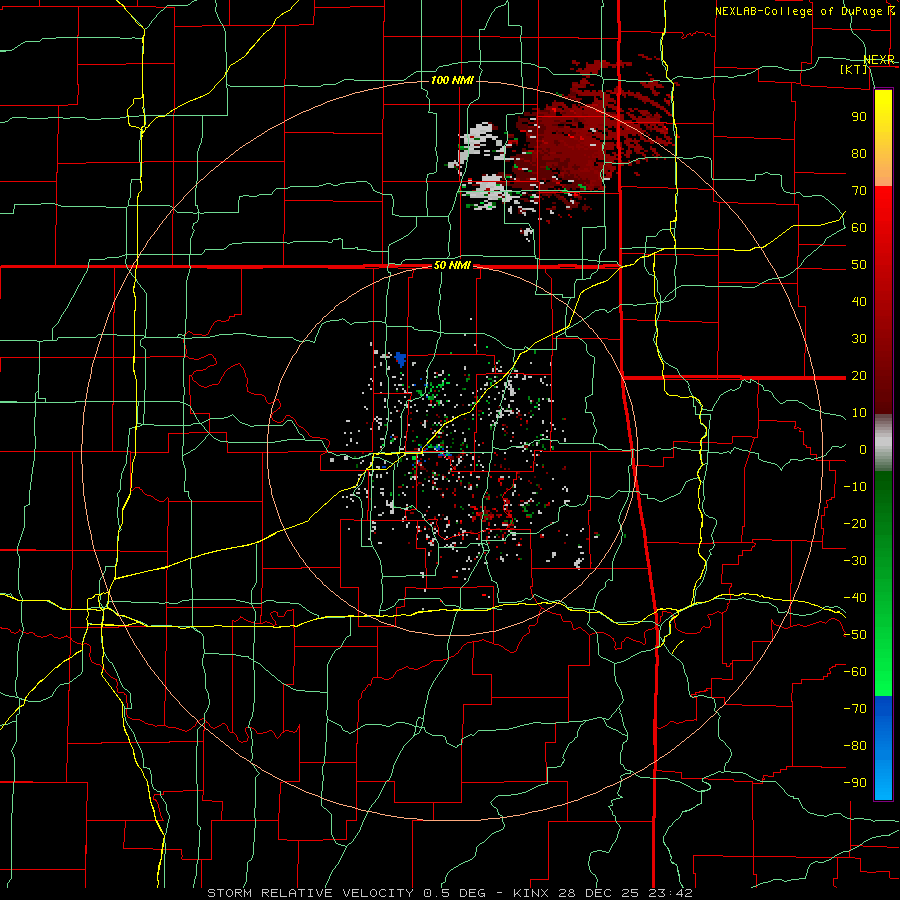Click the 0 value on velocity scale
The height and width of the screenshot is (900, 900).
[x=863, y=449]
